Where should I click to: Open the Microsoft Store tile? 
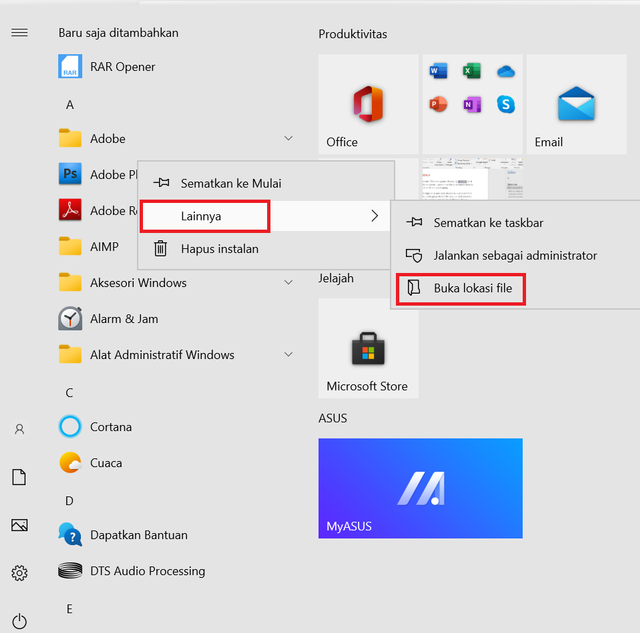367,349
